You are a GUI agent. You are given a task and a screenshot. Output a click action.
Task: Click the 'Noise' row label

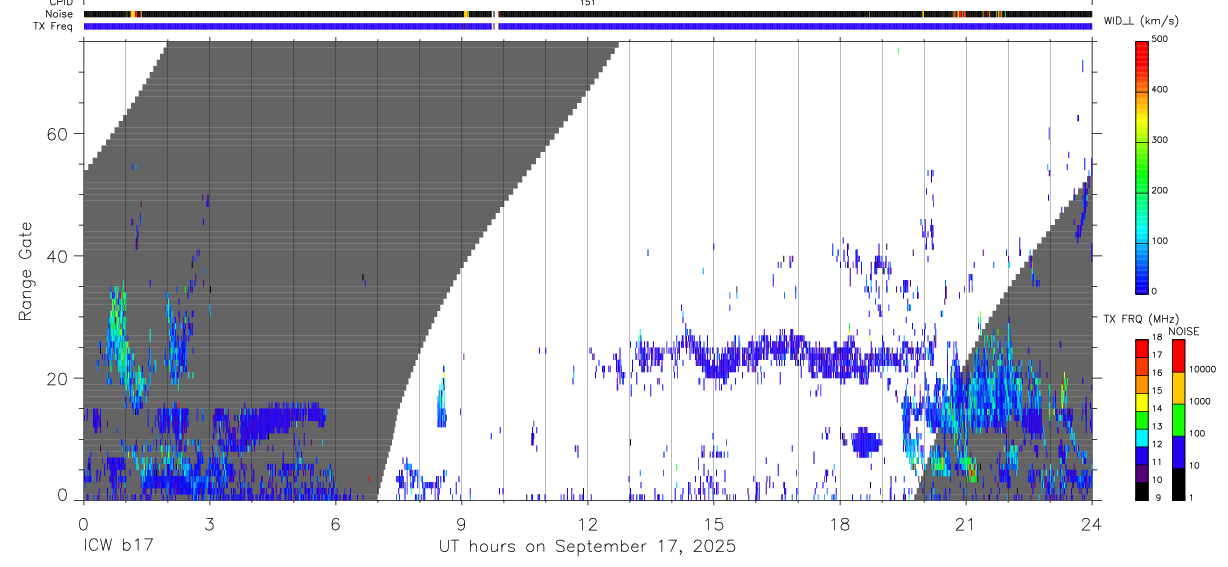[61, 15]
